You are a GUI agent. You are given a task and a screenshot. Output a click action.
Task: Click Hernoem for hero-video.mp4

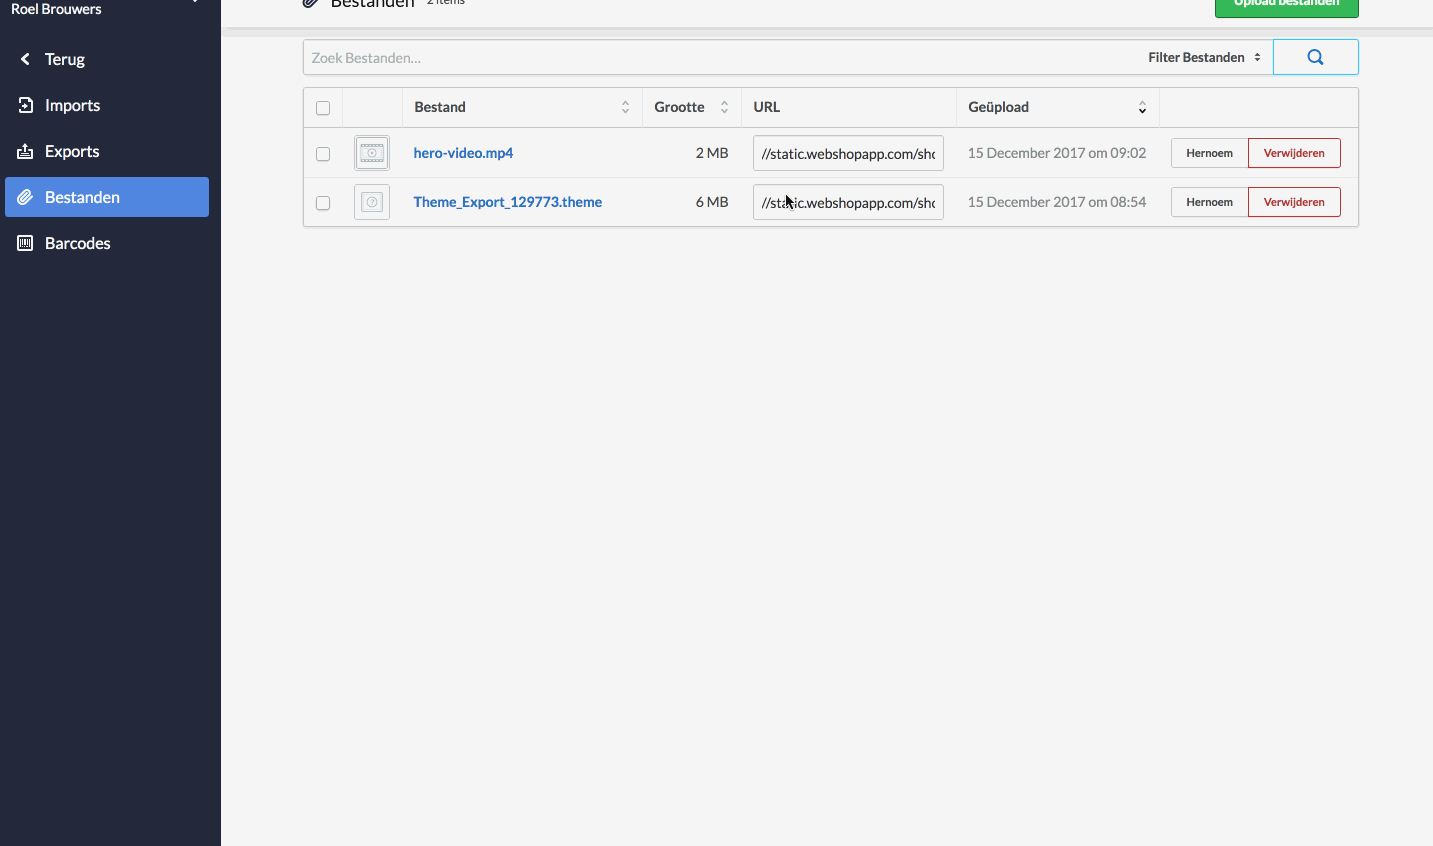tap(1209, 153)
